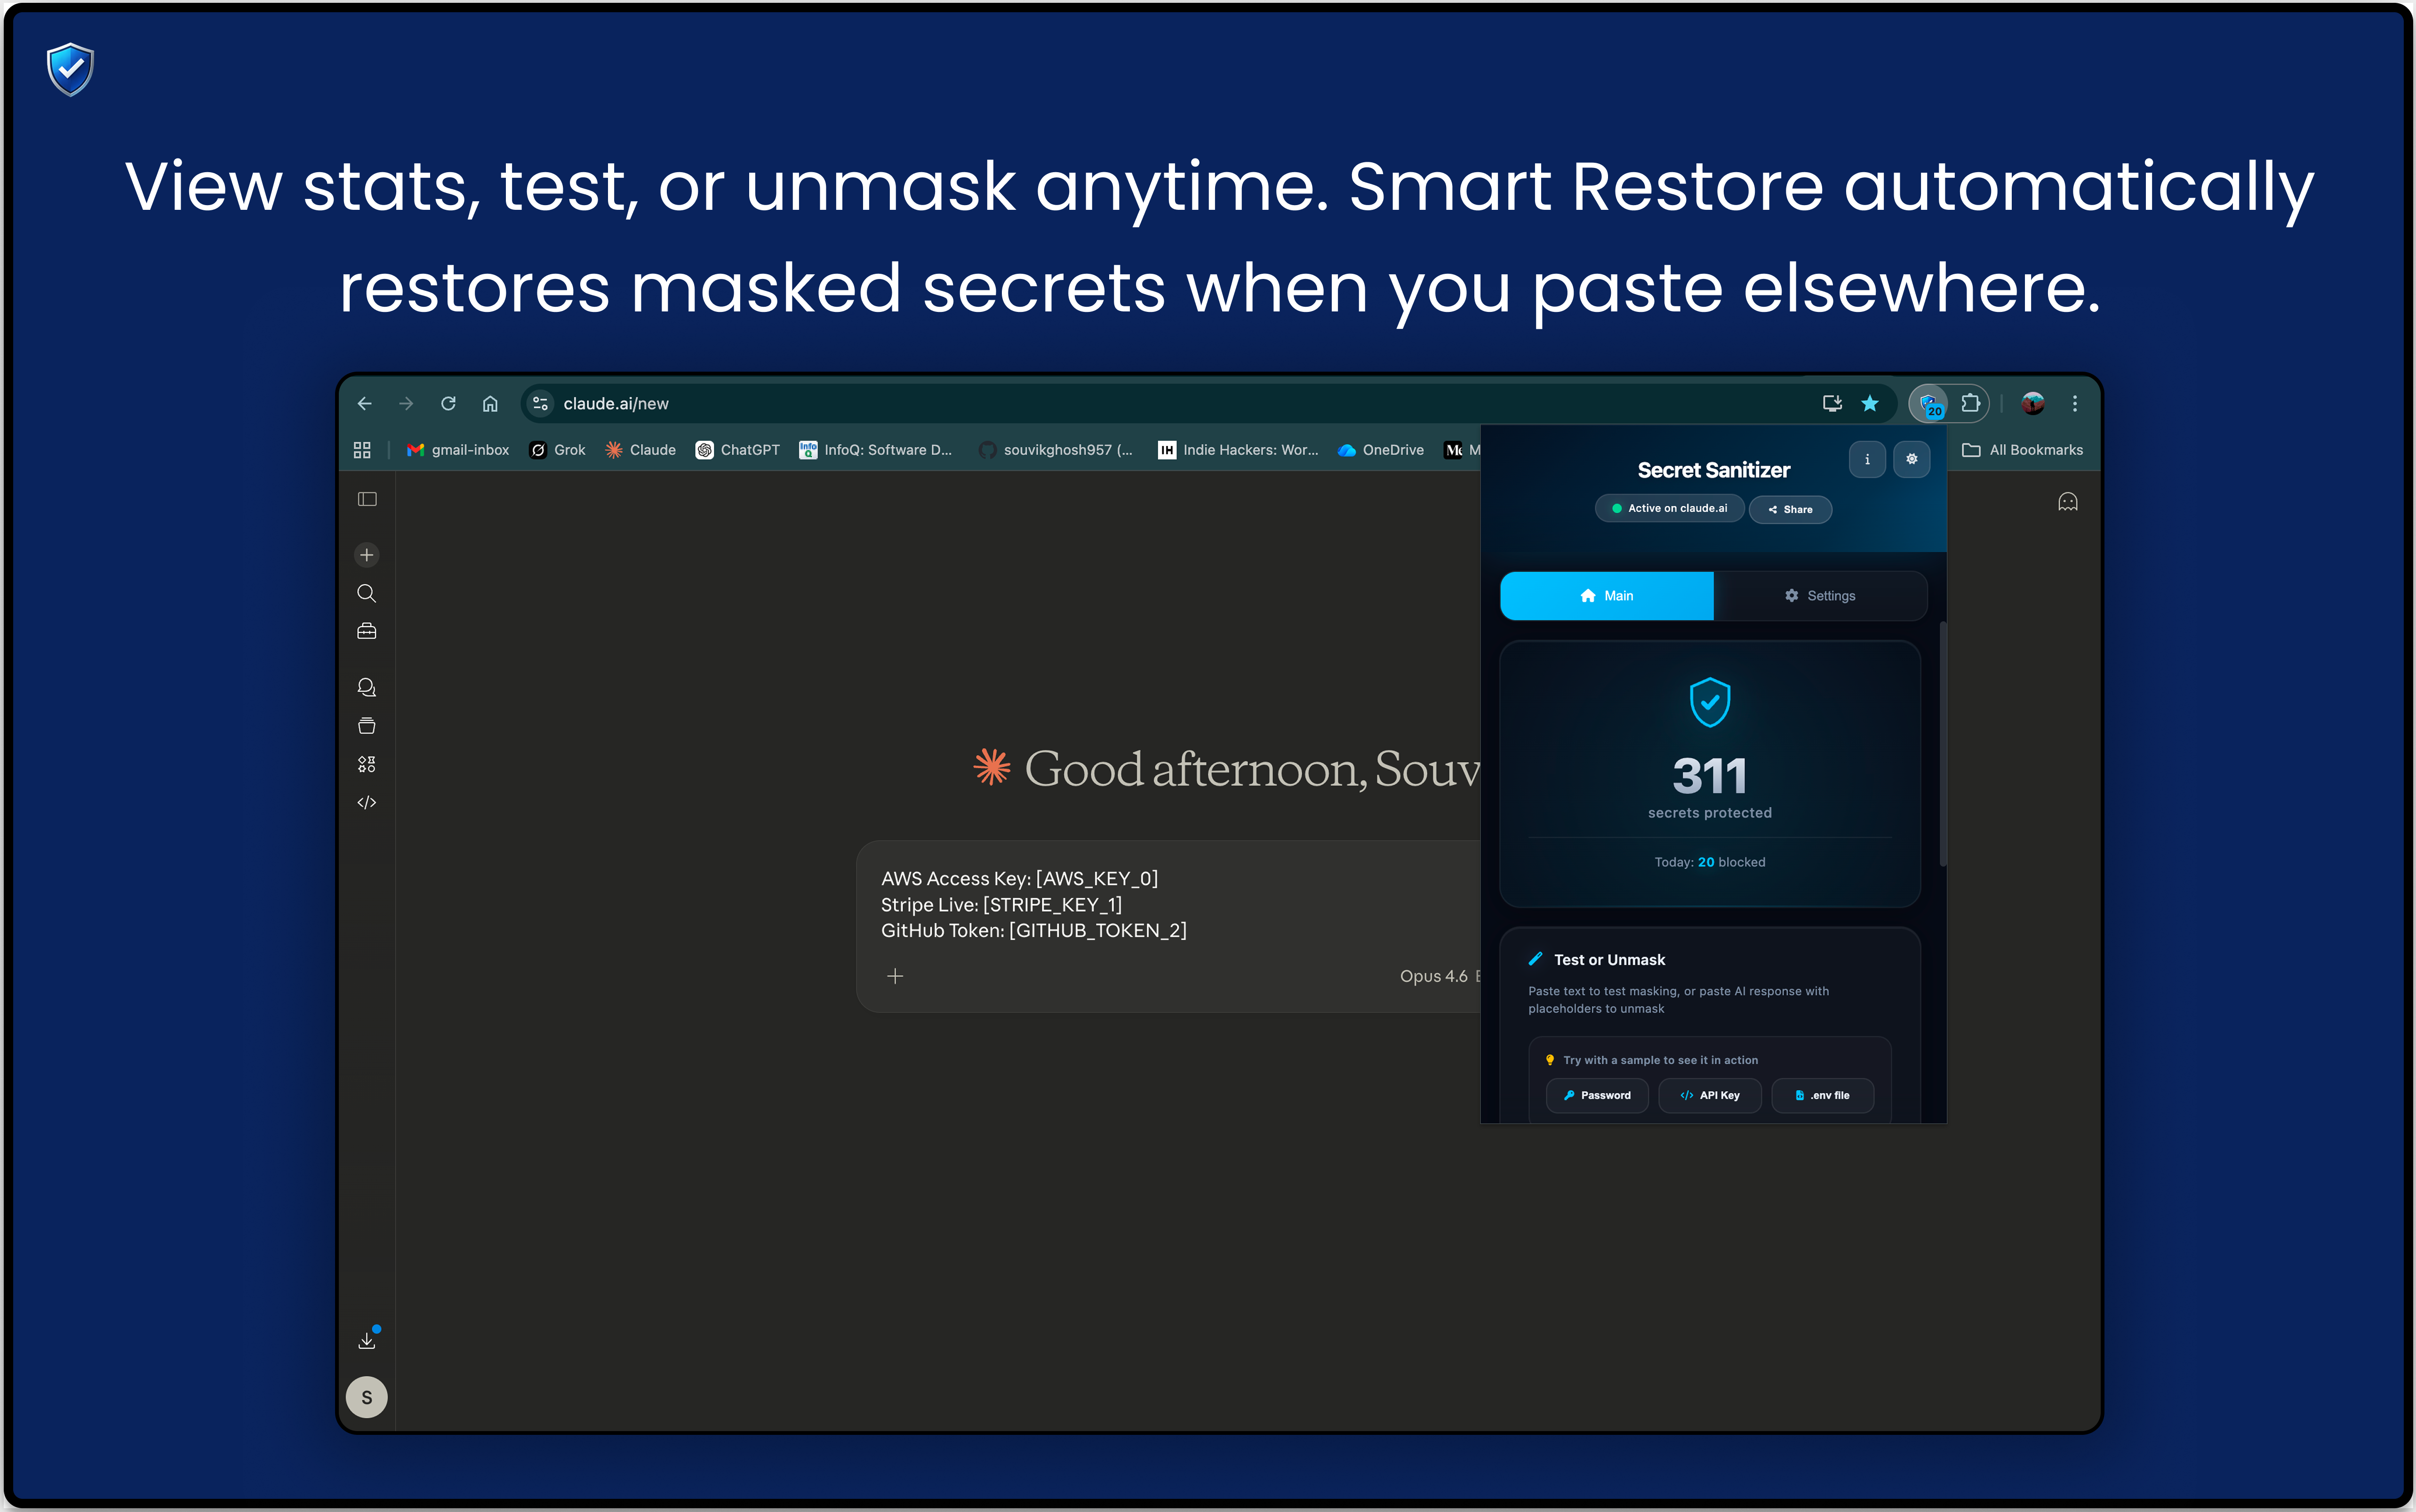Open the Chrome profile avatar
The width and height of the screenshot is (2416, 1512).
click(x=2033, y=403)
